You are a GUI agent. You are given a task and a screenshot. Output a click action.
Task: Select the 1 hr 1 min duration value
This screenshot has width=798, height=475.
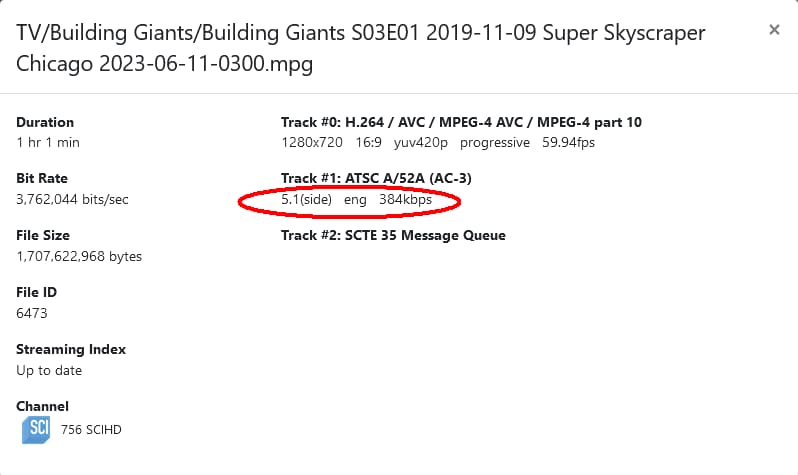coord(48,142)
